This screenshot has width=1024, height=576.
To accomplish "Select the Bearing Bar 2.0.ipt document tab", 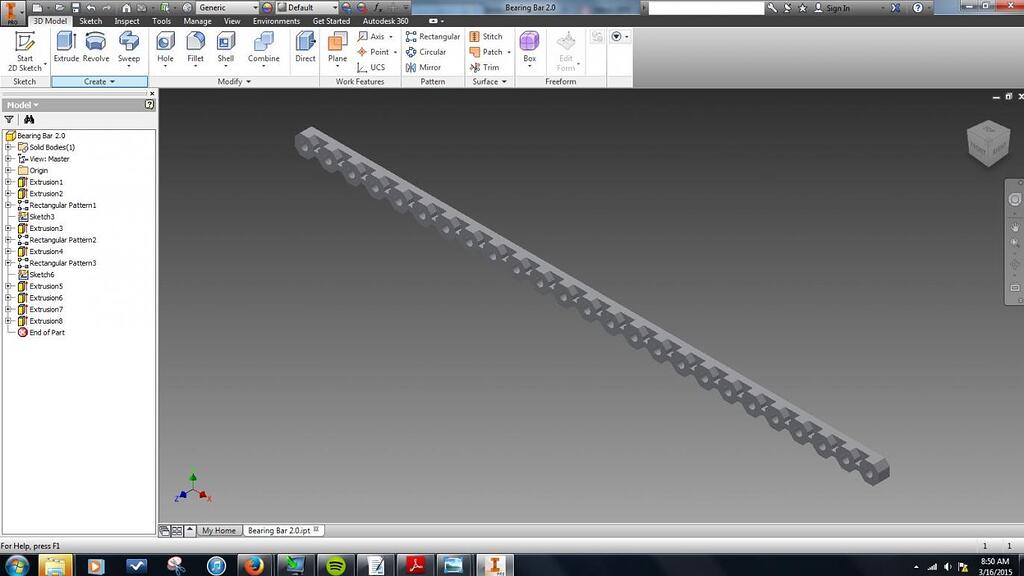I will [282, 530].
